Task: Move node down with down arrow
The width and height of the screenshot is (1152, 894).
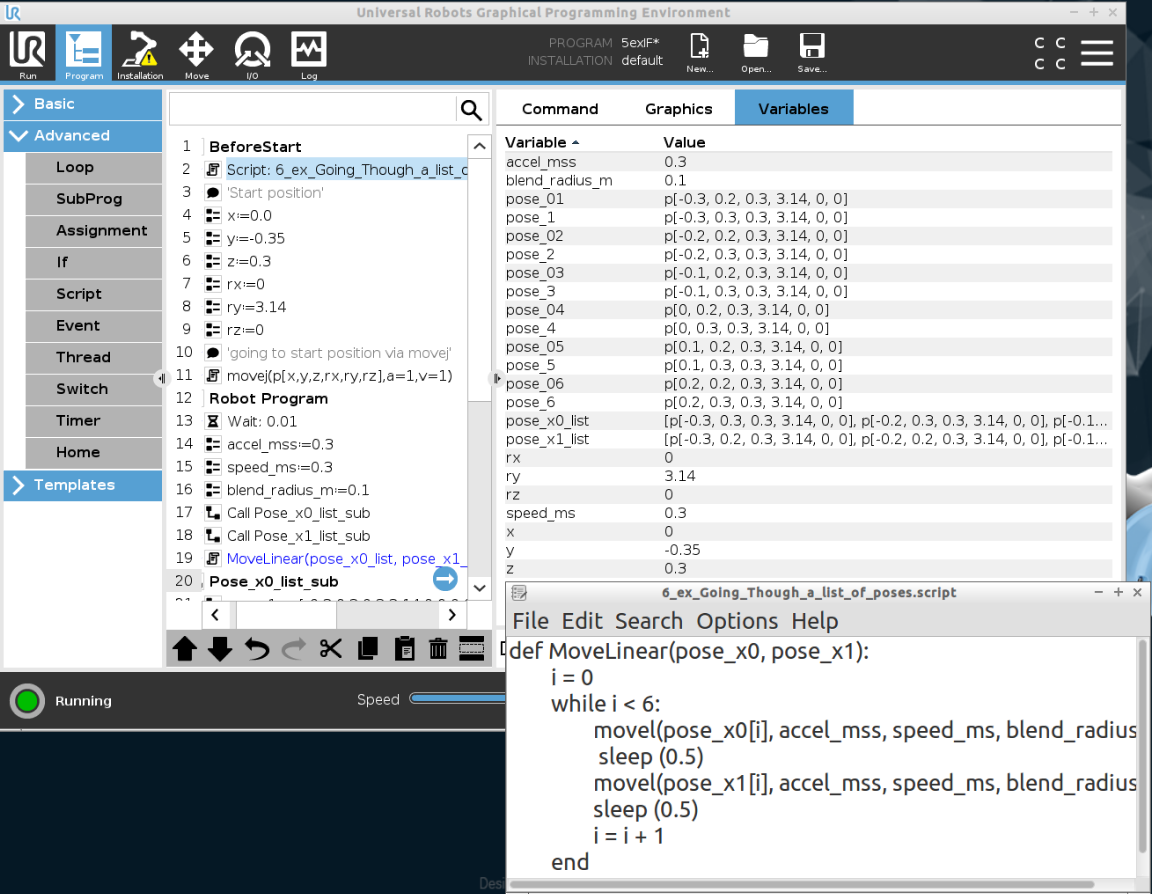Action: tap(220, 649)
